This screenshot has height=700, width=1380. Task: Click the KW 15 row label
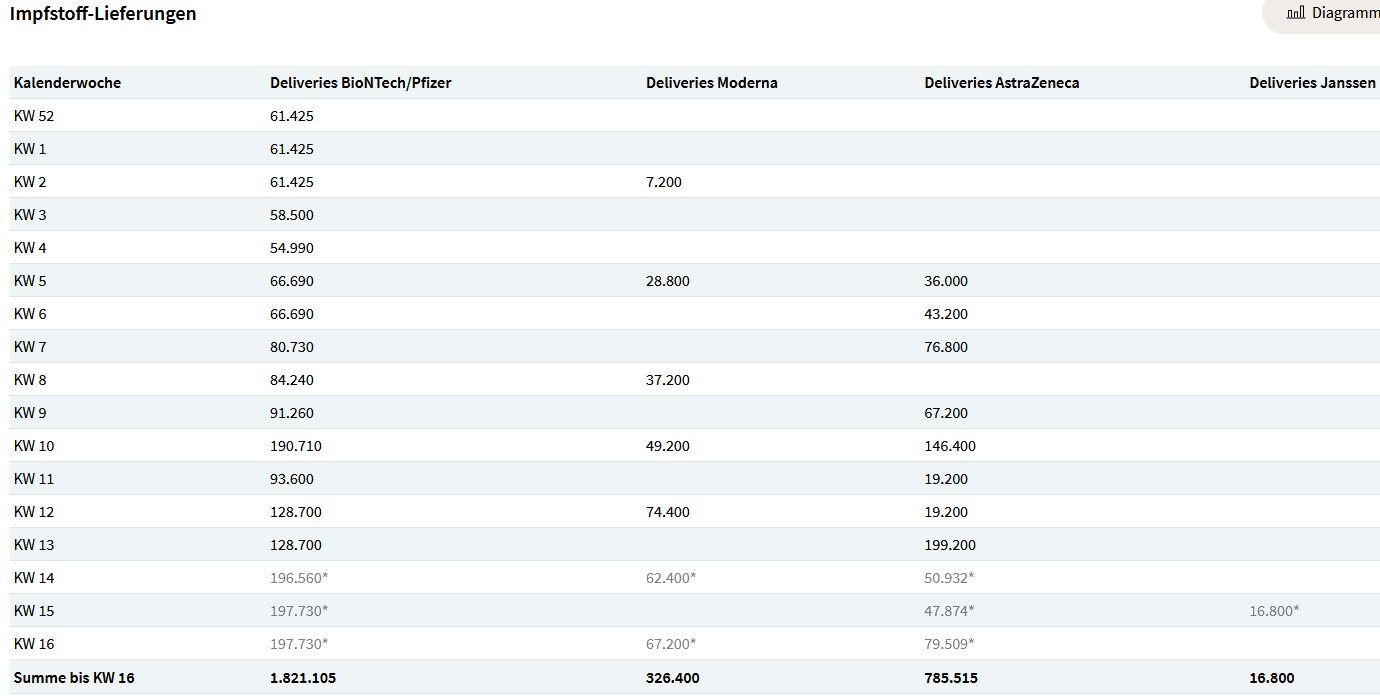click(34, 611)
